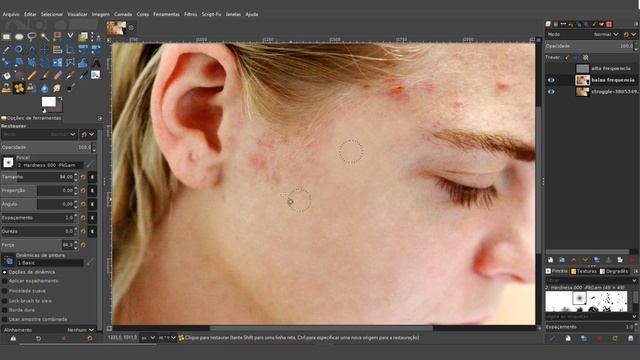This screenshot has width=640, height=360.
Task: Adjust the Tamanho size slider
Action: click(40, 177)
